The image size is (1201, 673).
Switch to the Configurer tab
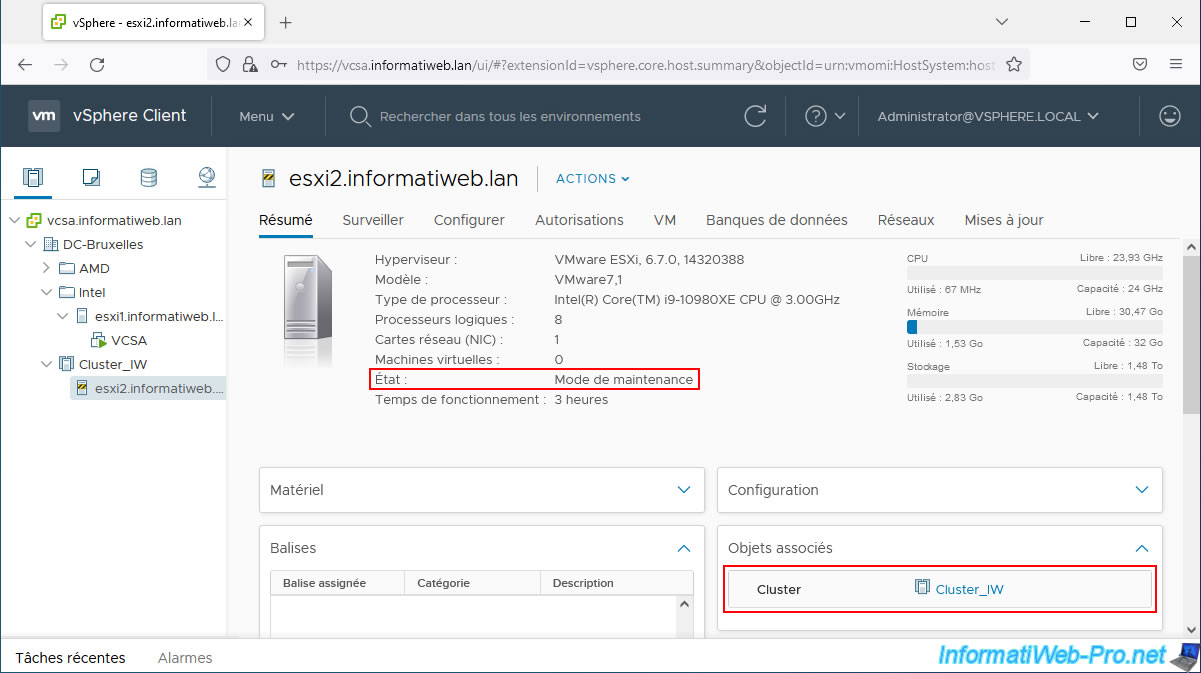tap(469, 220)
